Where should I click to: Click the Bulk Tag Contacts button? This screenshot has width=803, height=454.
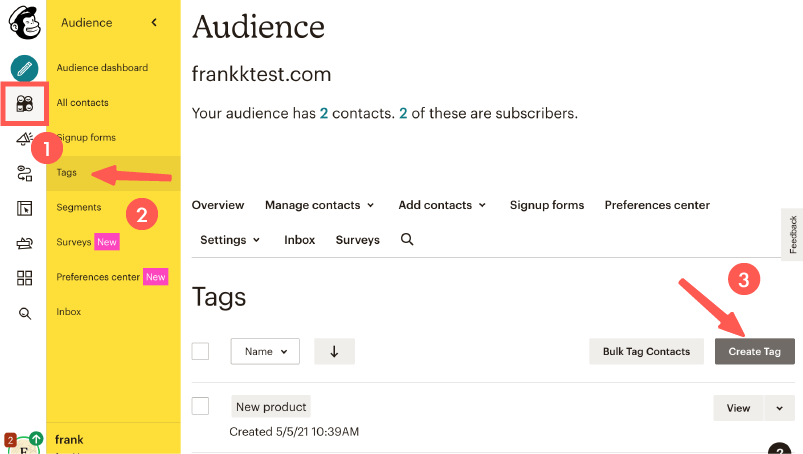coord(646,351)
